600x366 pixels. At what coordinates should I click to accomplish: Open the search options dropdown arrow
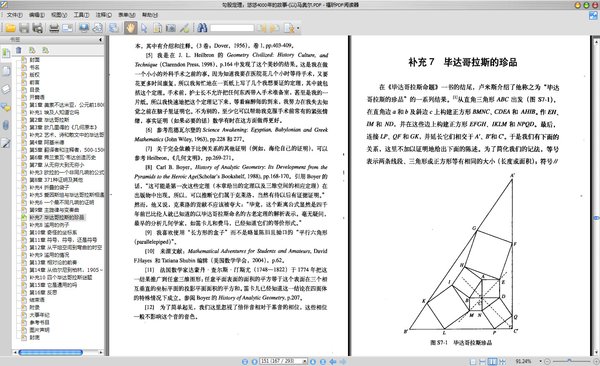tap(298, 28)
